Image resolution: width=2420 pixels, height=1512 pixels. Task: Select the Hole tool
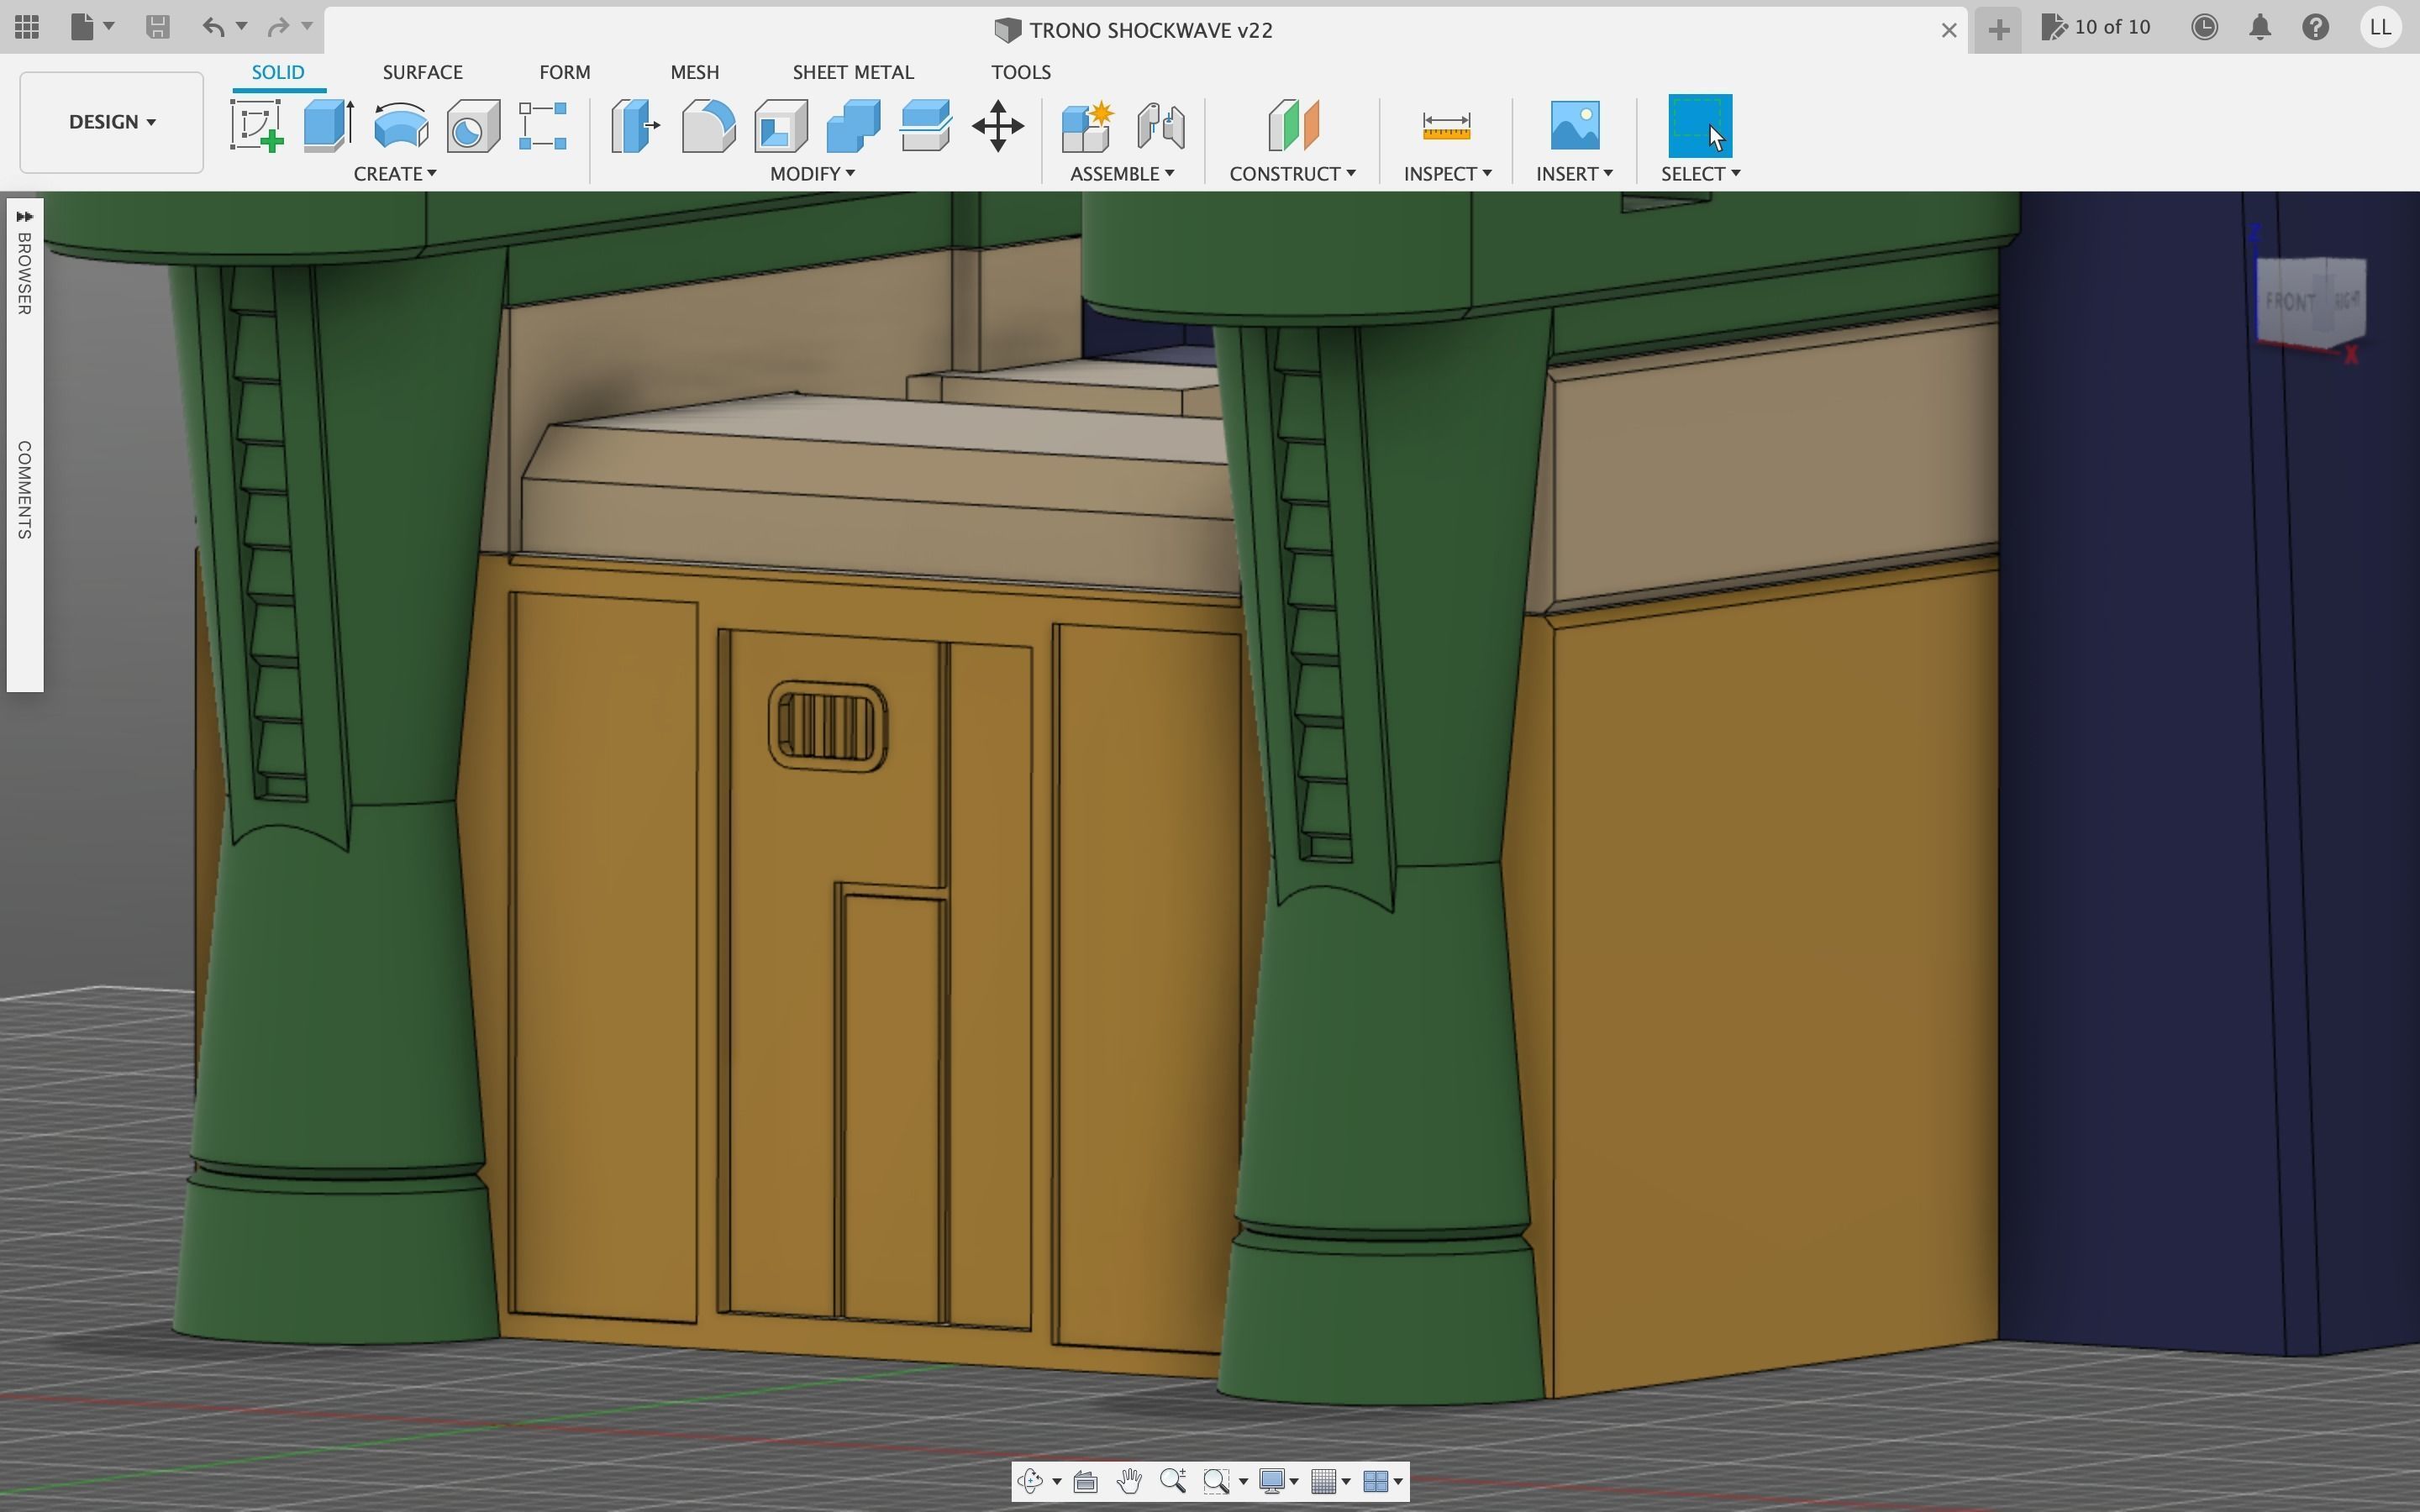pyautogui.click(x=473, y=126)
